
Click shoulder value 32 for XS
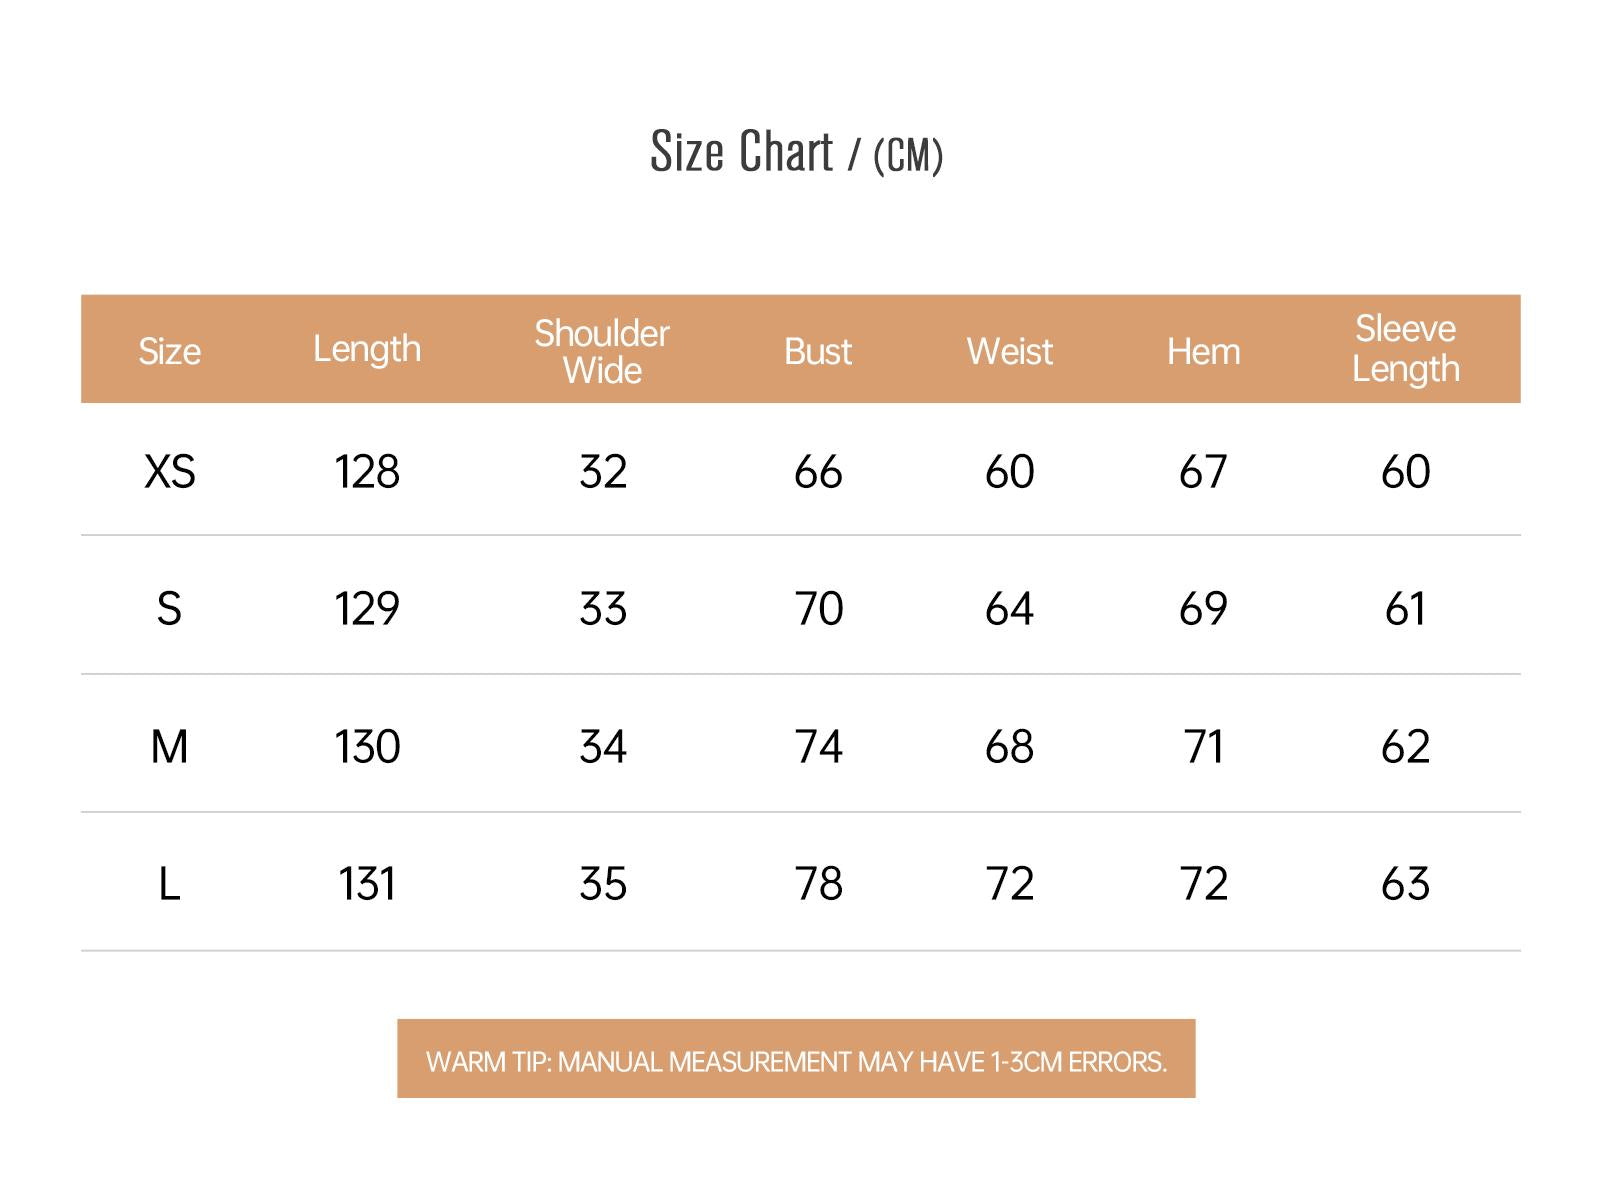pyautogui.click(x=602, y=471)
